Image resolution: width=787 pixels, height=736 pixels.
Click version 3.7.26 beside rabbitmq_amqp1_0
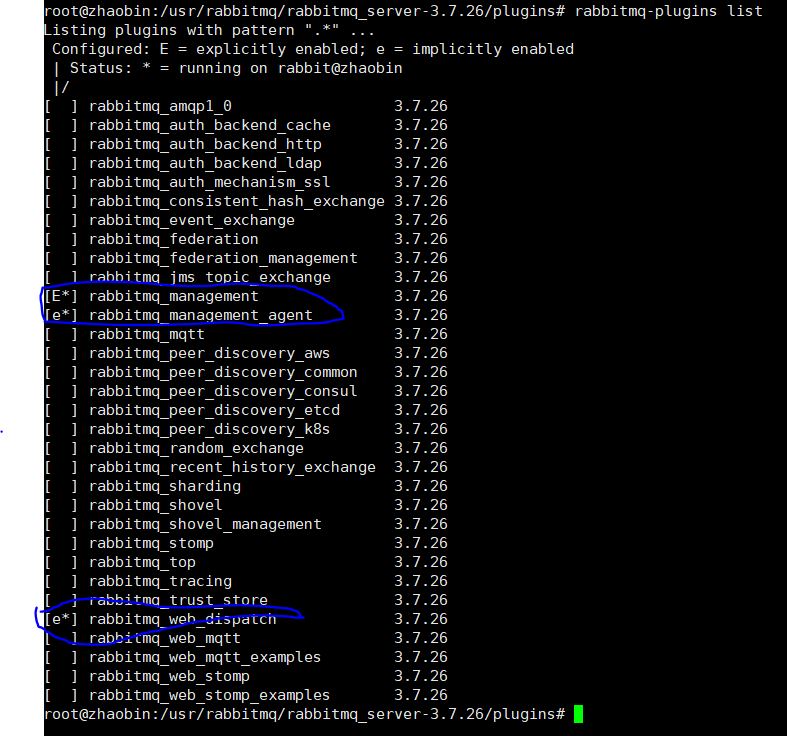pos(421,106)
